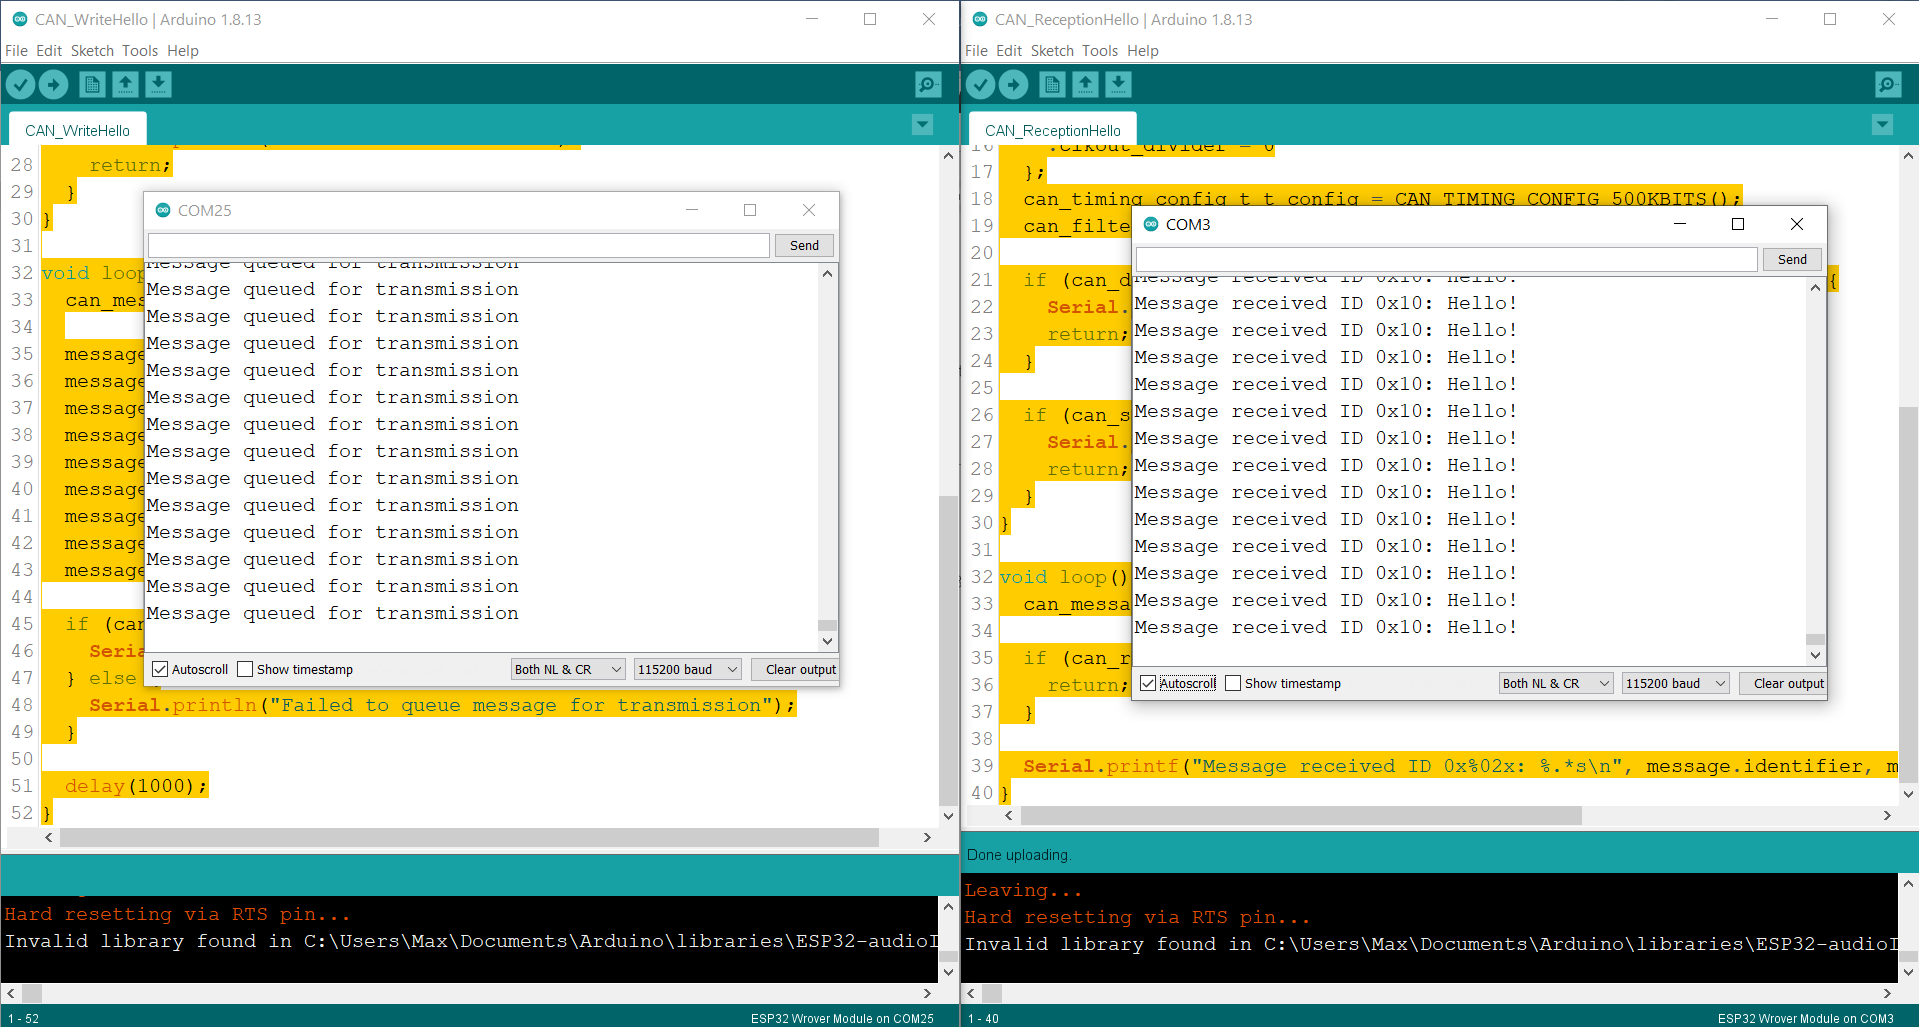Screen dimensions: 1919x1027
Task: Click horizontal scrollbar in CAN_ReceptionHello editor
Action: [1301, 816]
